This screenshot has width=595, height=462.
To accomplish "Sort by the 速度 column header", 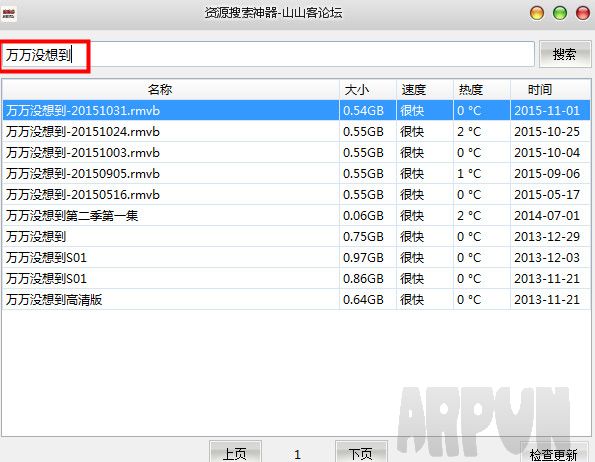I will coord(425,90).
